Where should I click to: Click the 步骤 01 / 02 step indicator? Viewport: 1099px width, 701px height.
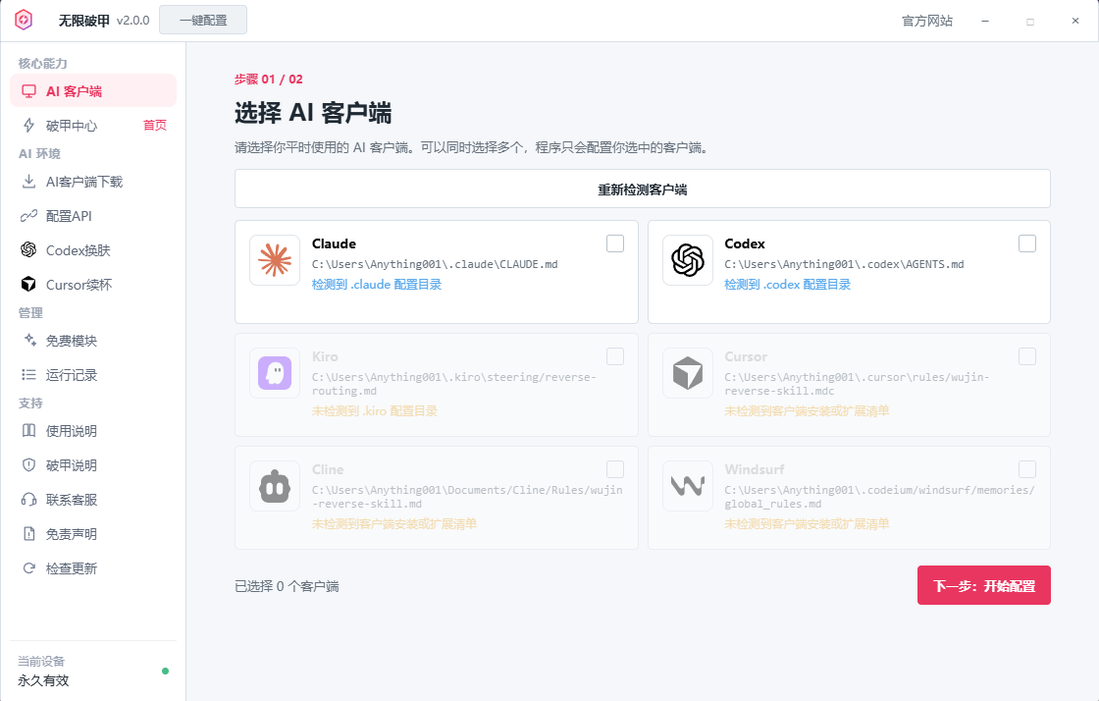point(268,79)
